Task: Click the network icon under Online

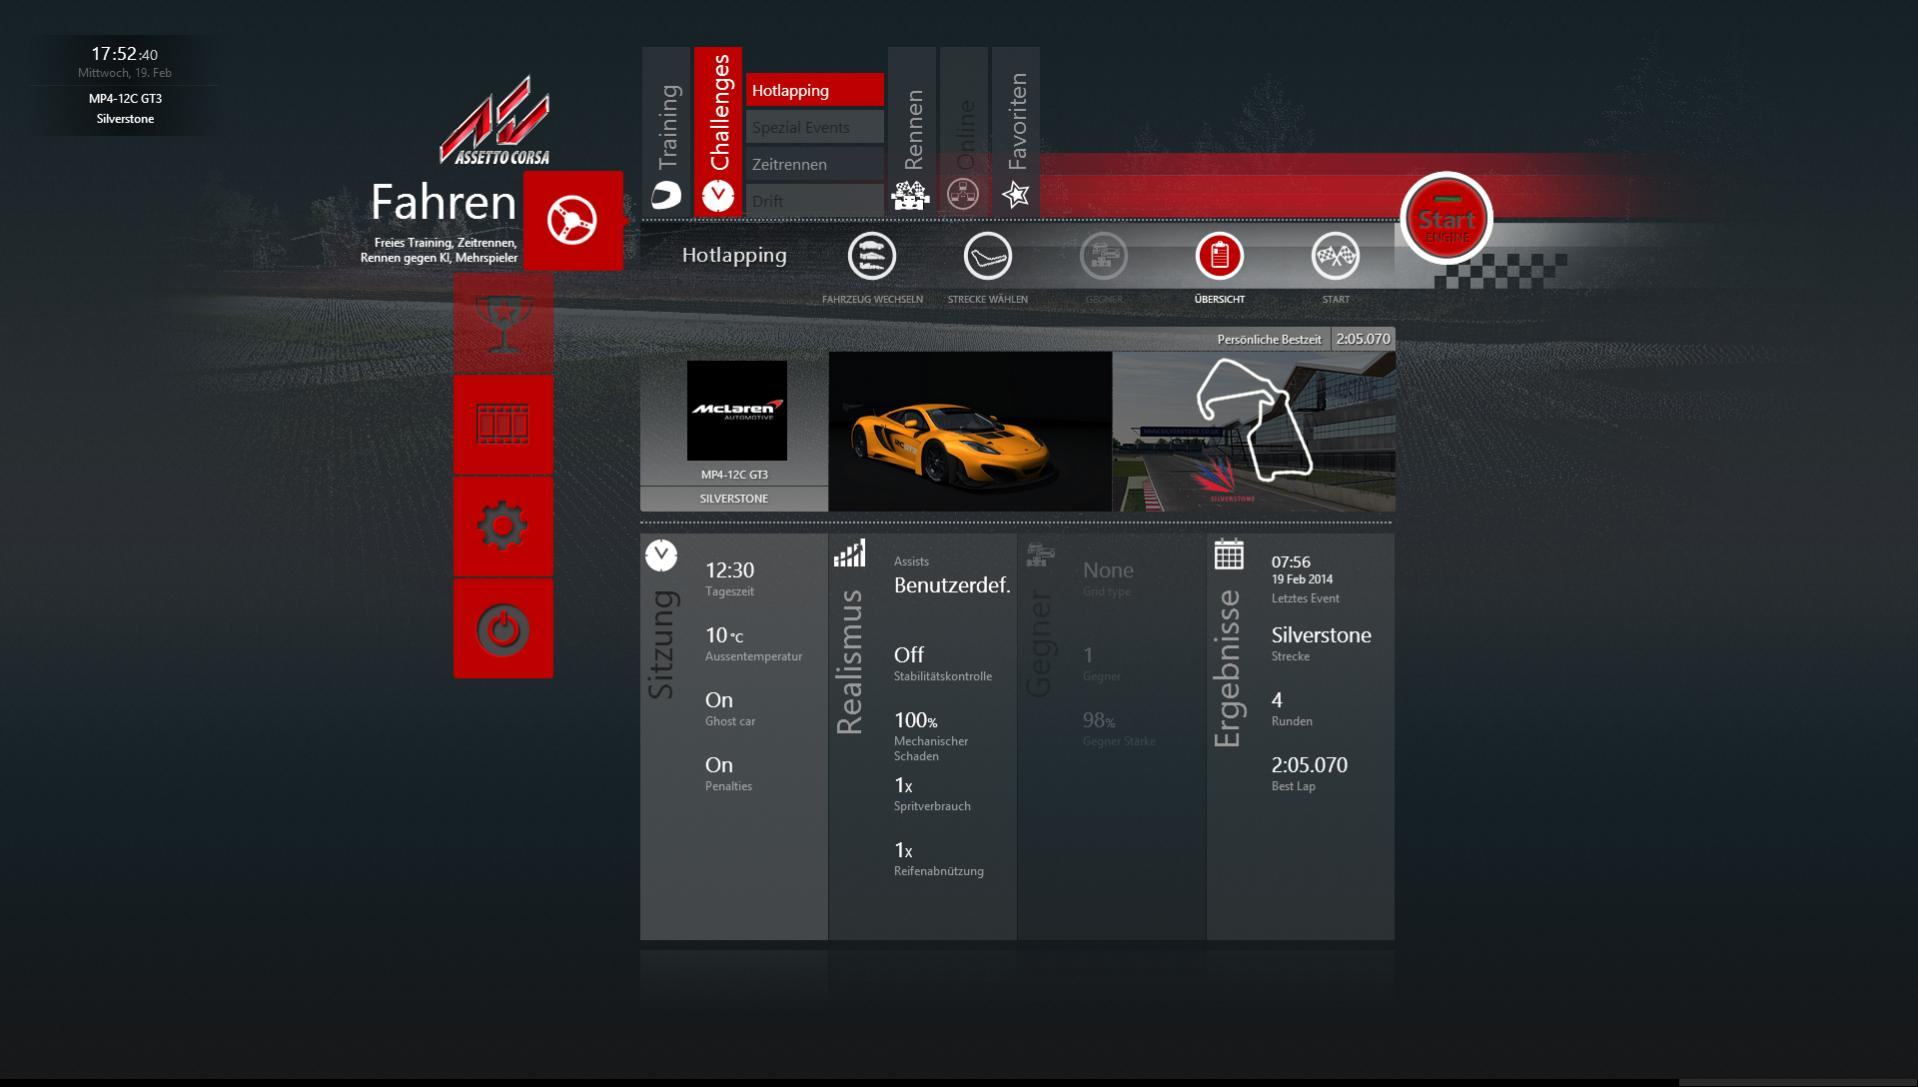Action: tap(963, 195)
